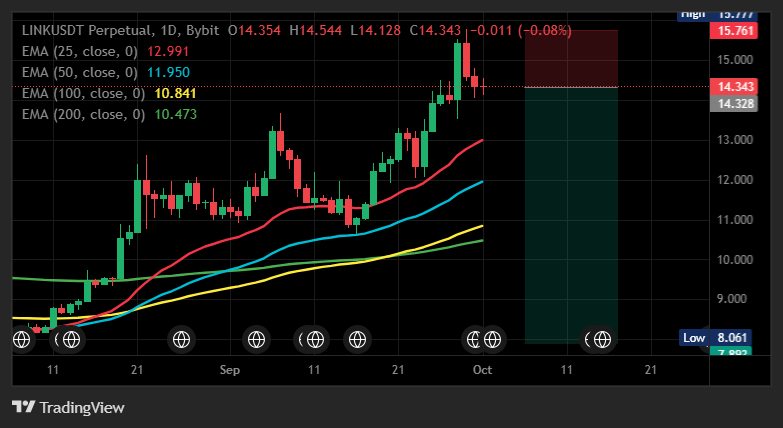Open the globe event icon just right of Sep
This screenshot has width=783, height=428.
256,340
